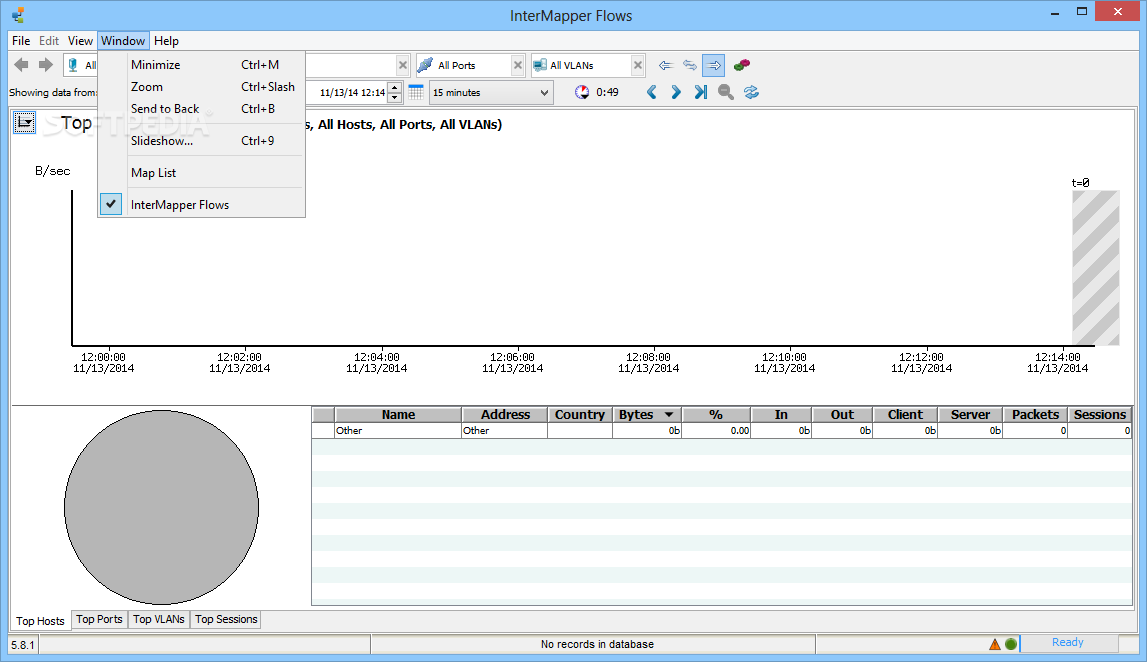
Task: Open the 15 minutes time range dropdown
Action: pyautogui.click(x=491, y=93)
